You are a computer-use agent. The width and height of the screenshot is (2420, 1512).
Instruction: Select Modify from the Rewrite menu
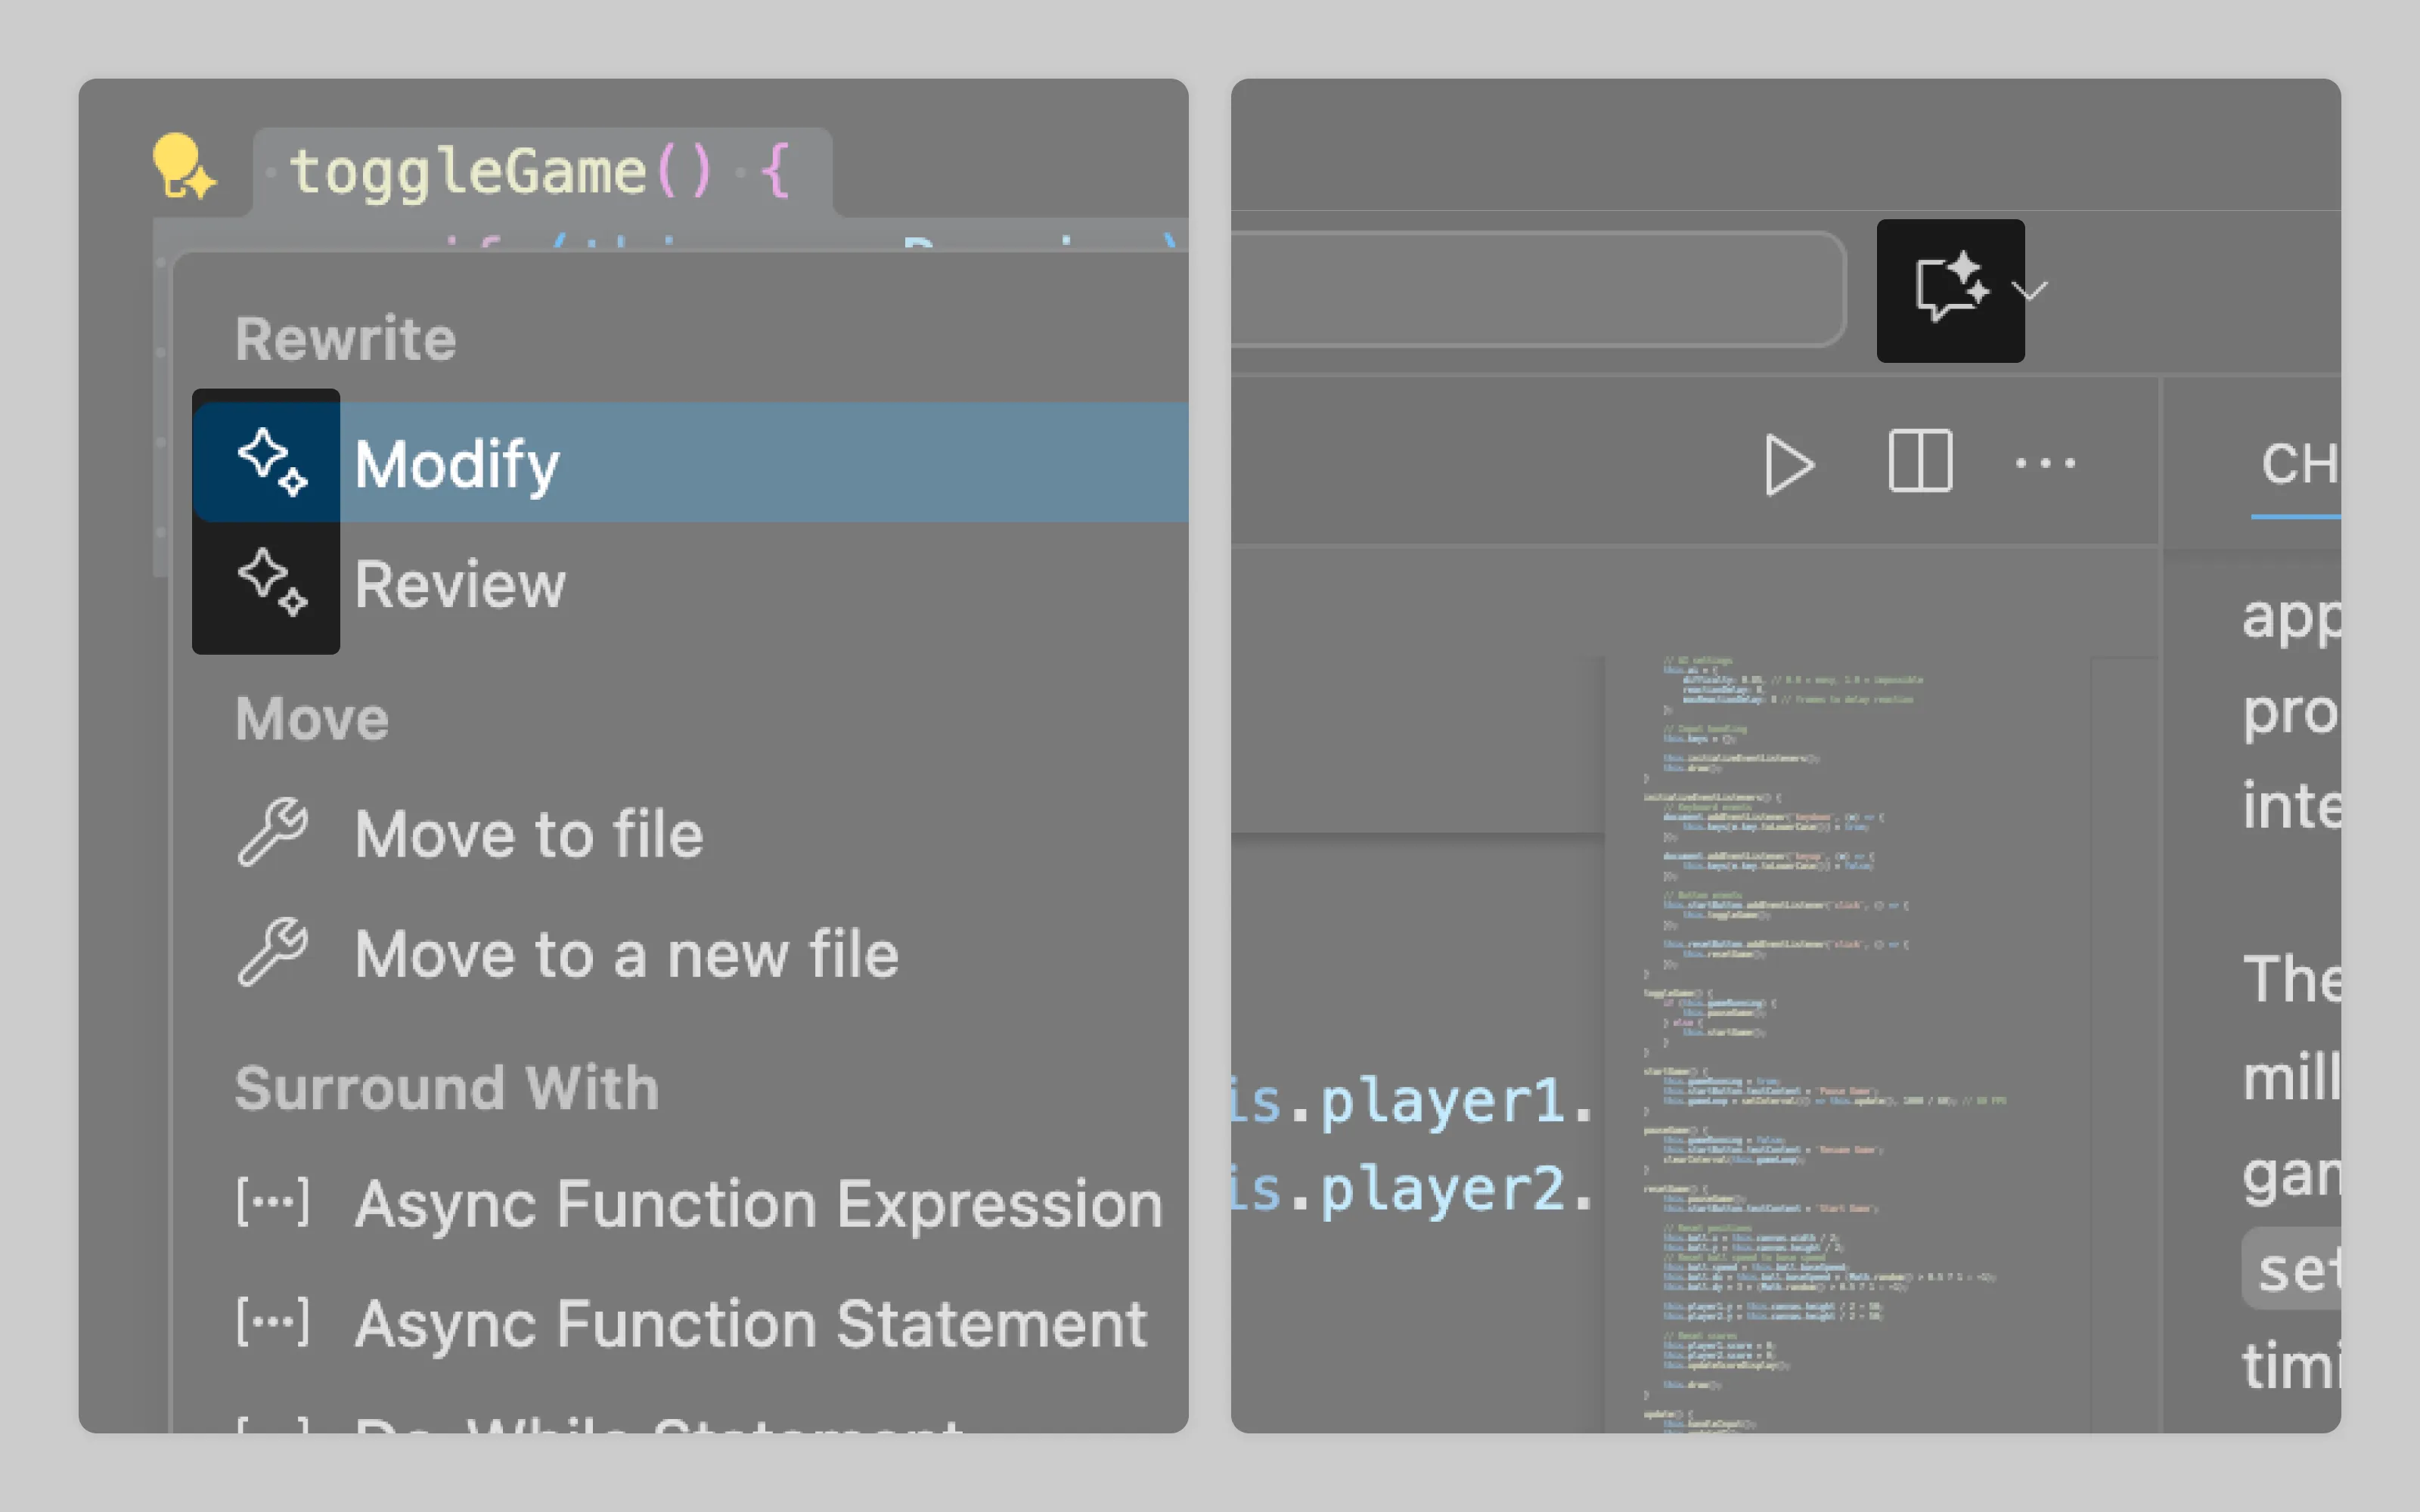tap(457, 465)
